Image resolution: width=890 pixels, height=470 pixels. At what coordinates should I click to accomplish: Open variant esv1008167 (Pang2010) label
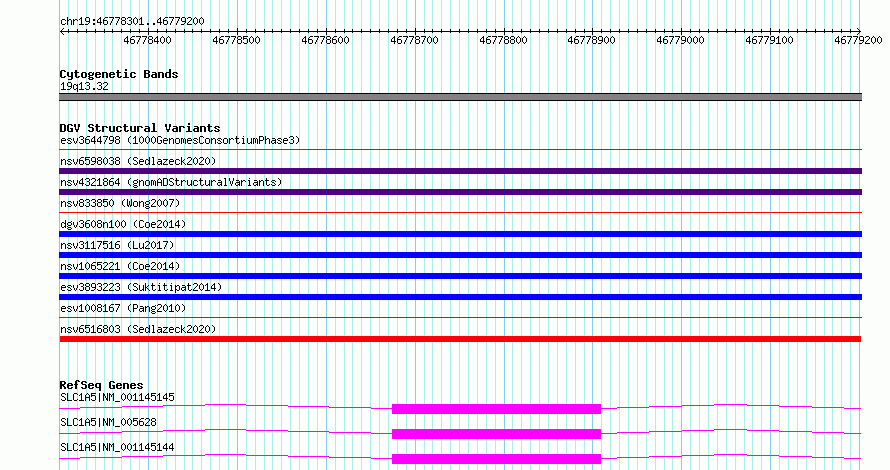pos(123,308)
